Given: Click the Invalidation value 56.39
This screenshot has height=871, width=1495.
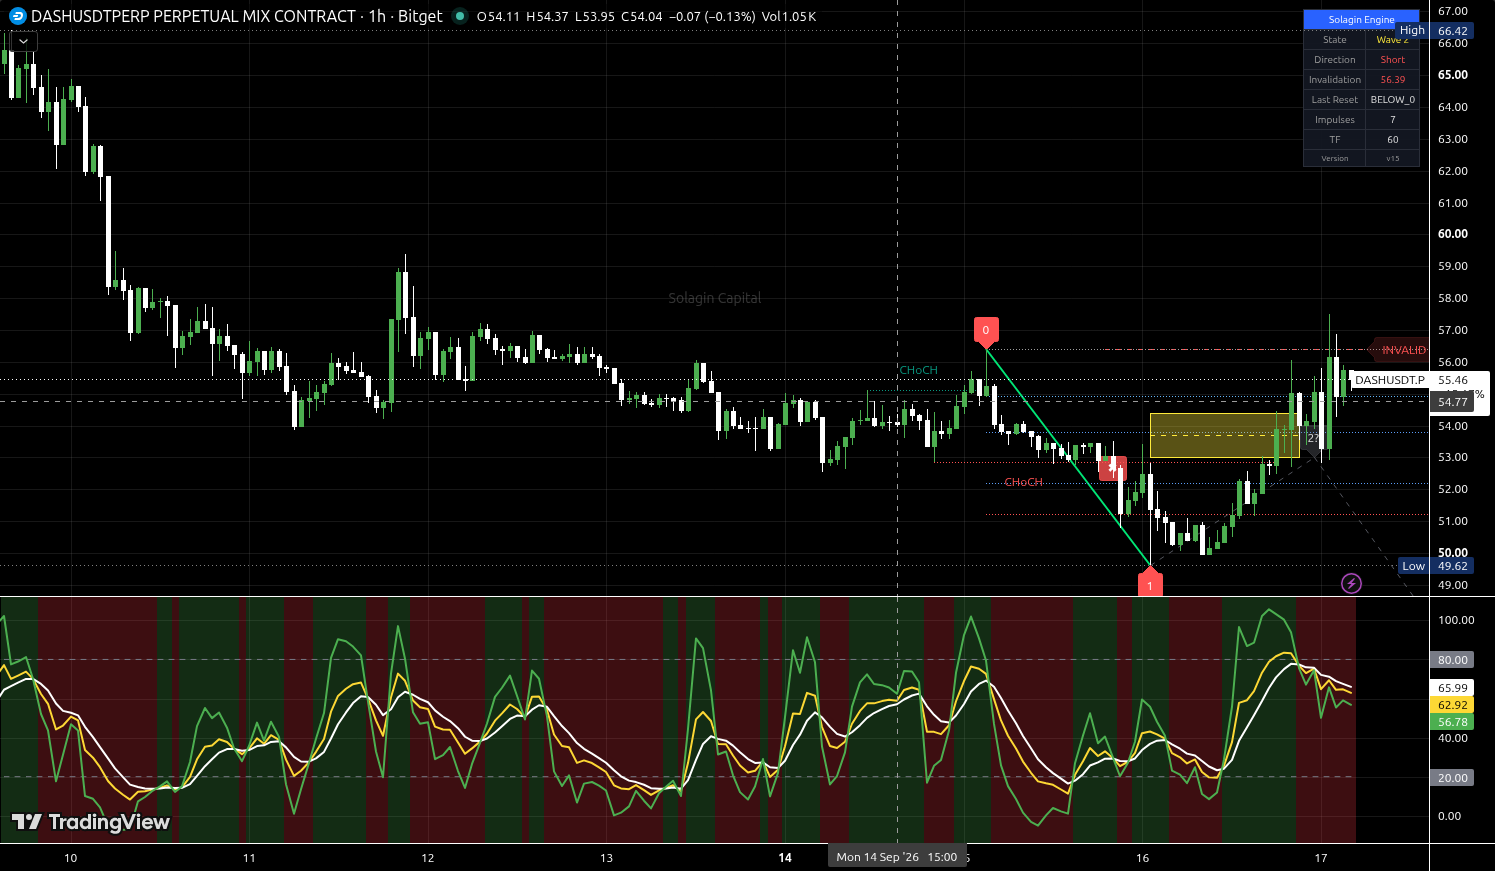Looking at the screenshot, I should 1392,80.
